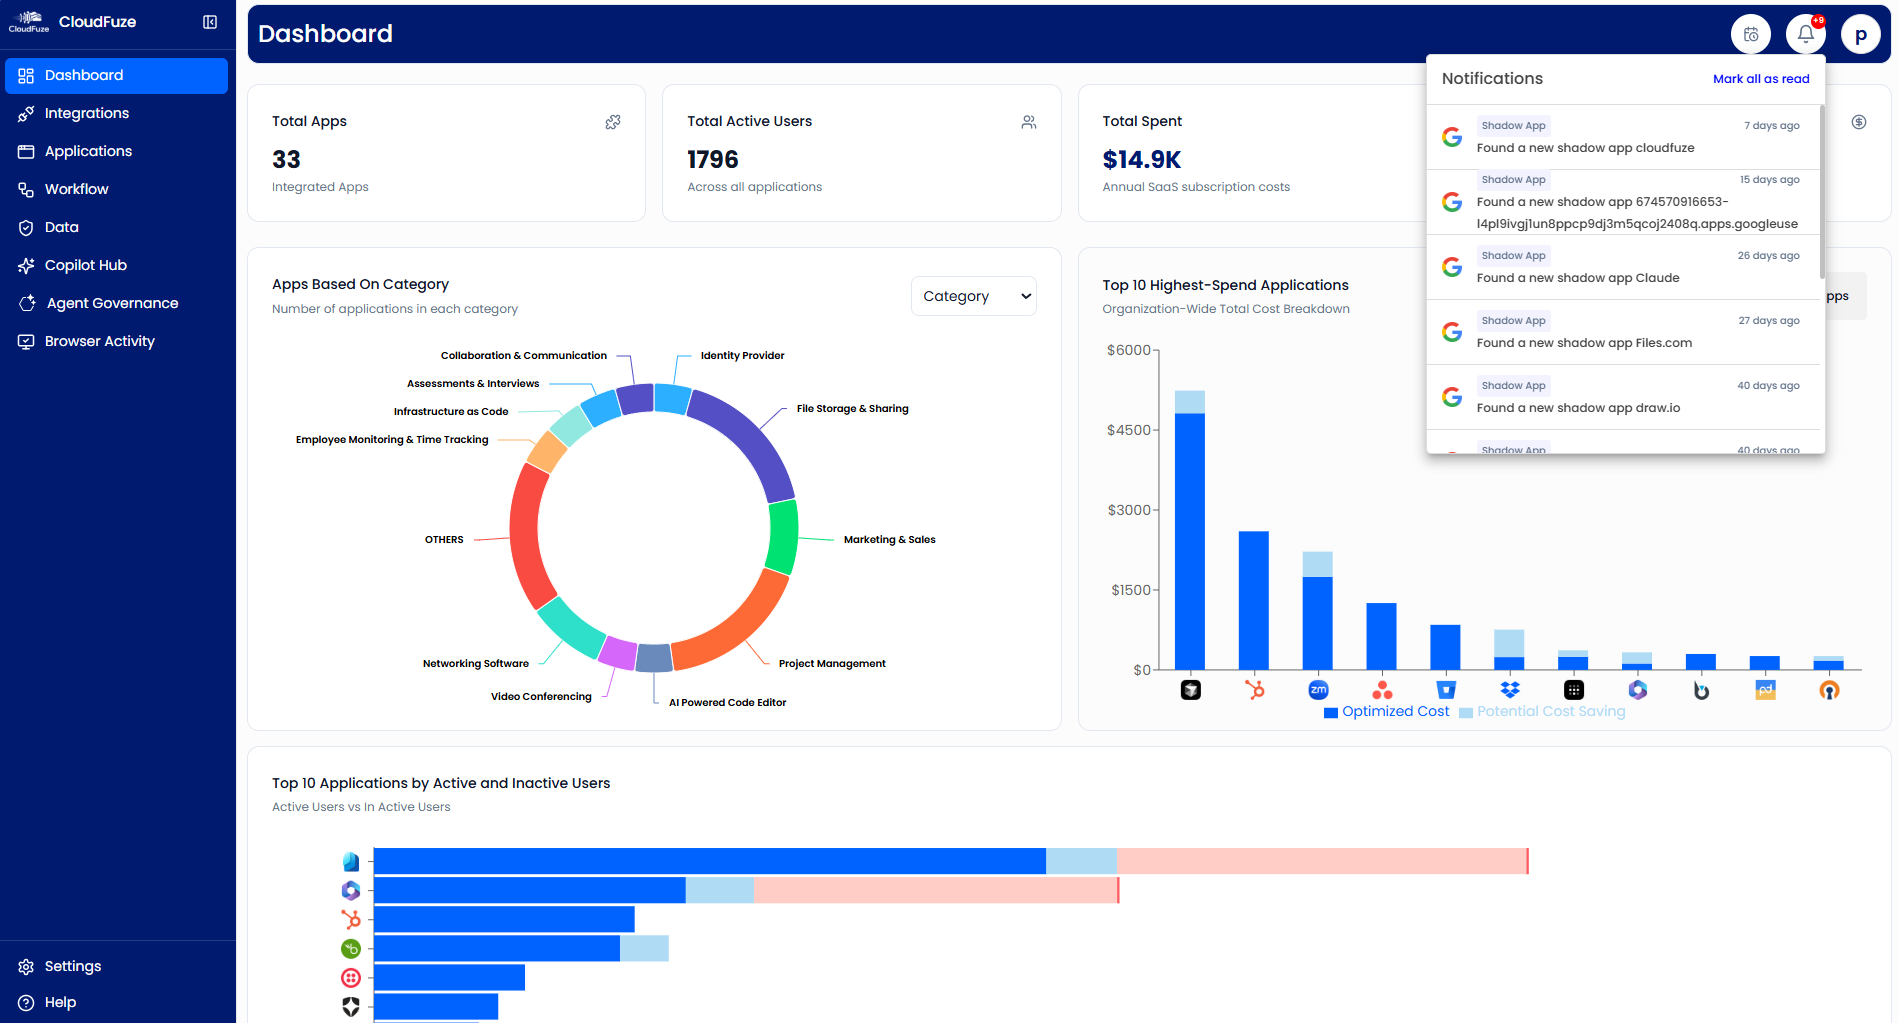This screenshot has width=1898, height=1023.
Task: Open the Files.com shadow app notification
Action: 1622,332
